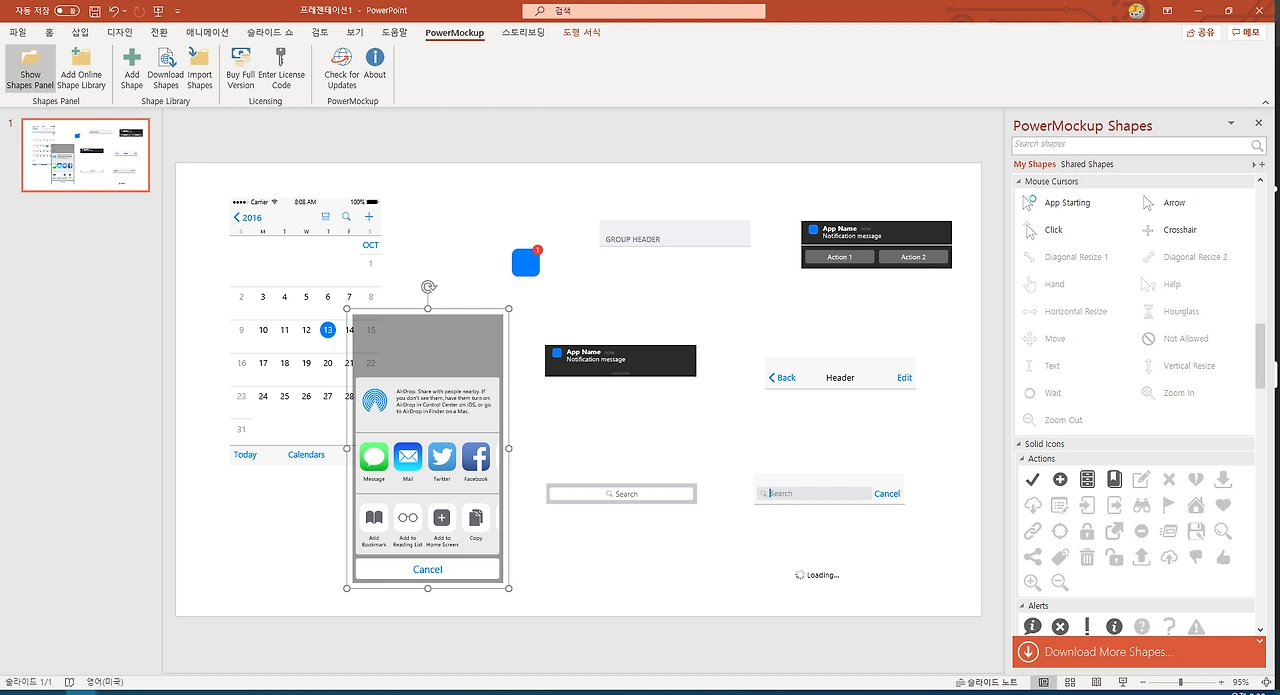Click the plus circle icon in Actions
This screenshot has height=695, width=1280.
point(1060,480)
